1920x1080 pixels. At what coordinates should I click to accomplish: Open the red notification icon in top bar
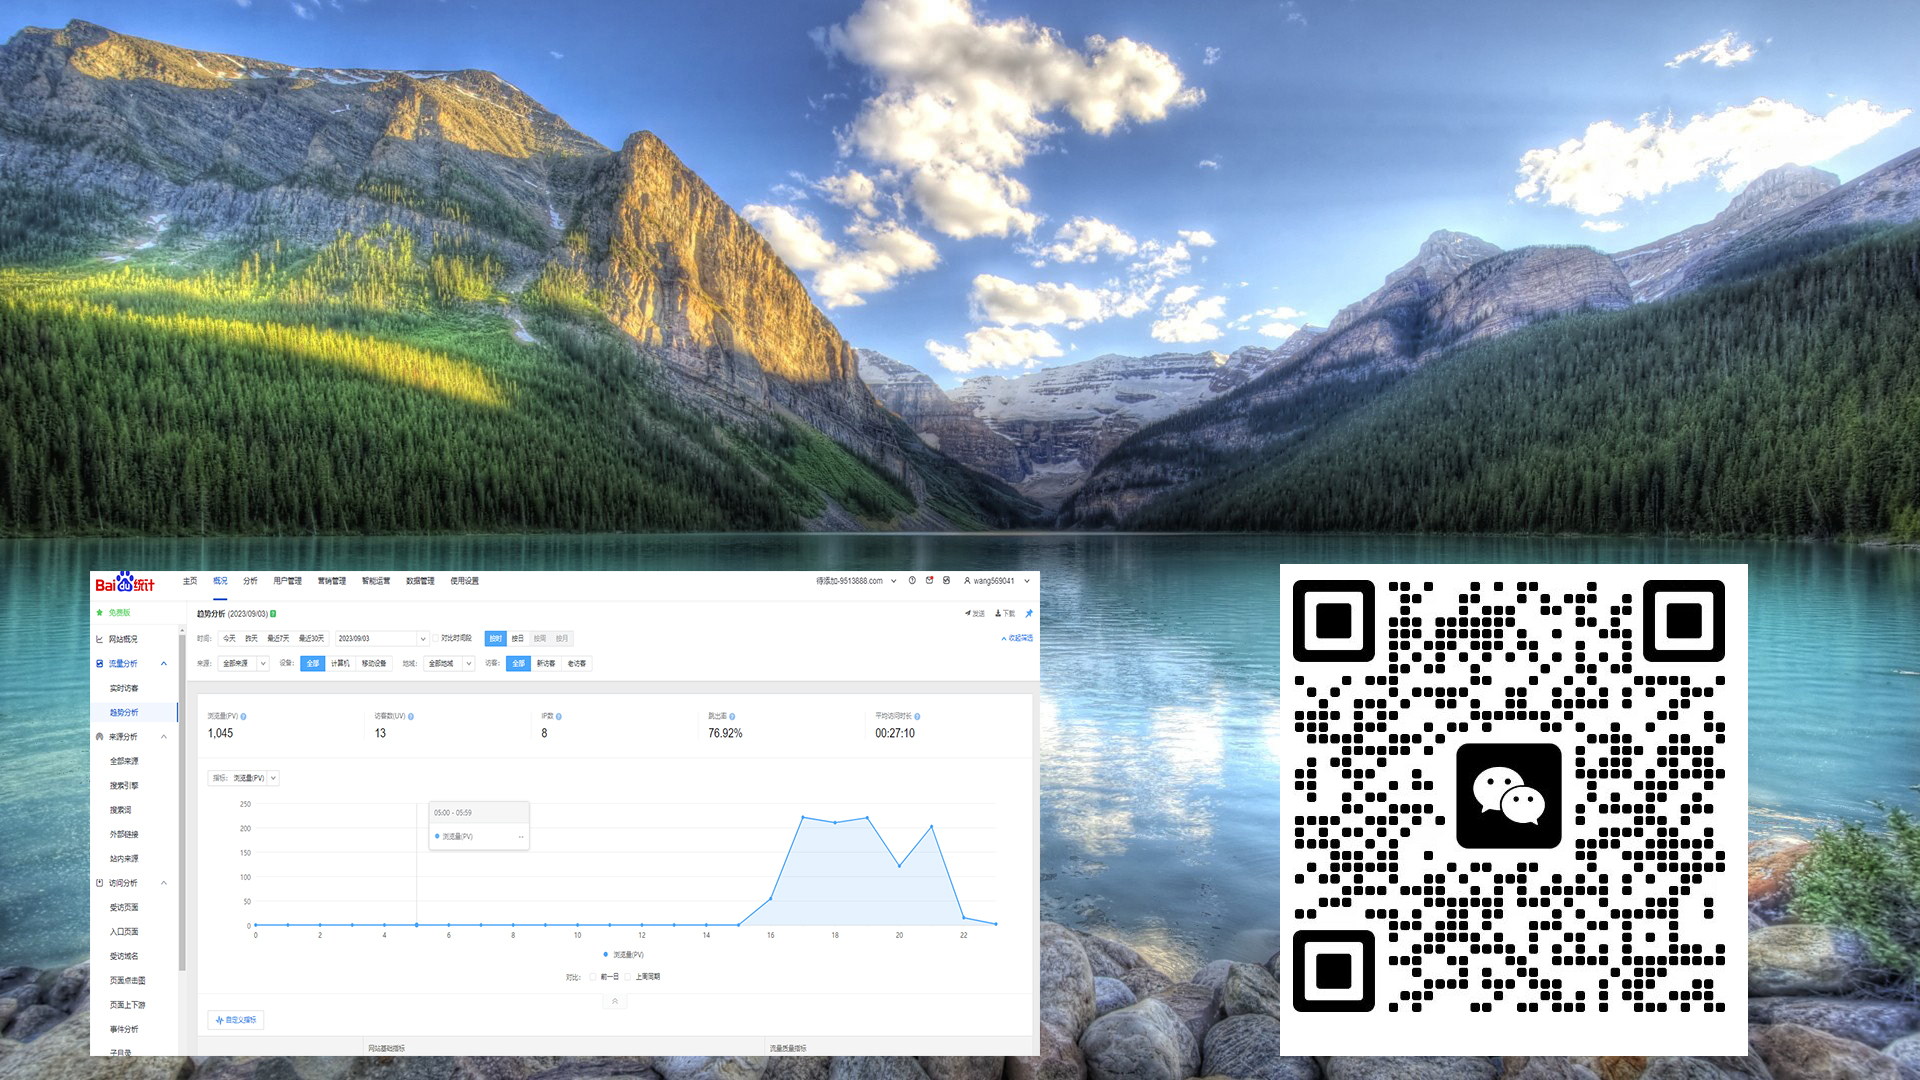point(929,580)
